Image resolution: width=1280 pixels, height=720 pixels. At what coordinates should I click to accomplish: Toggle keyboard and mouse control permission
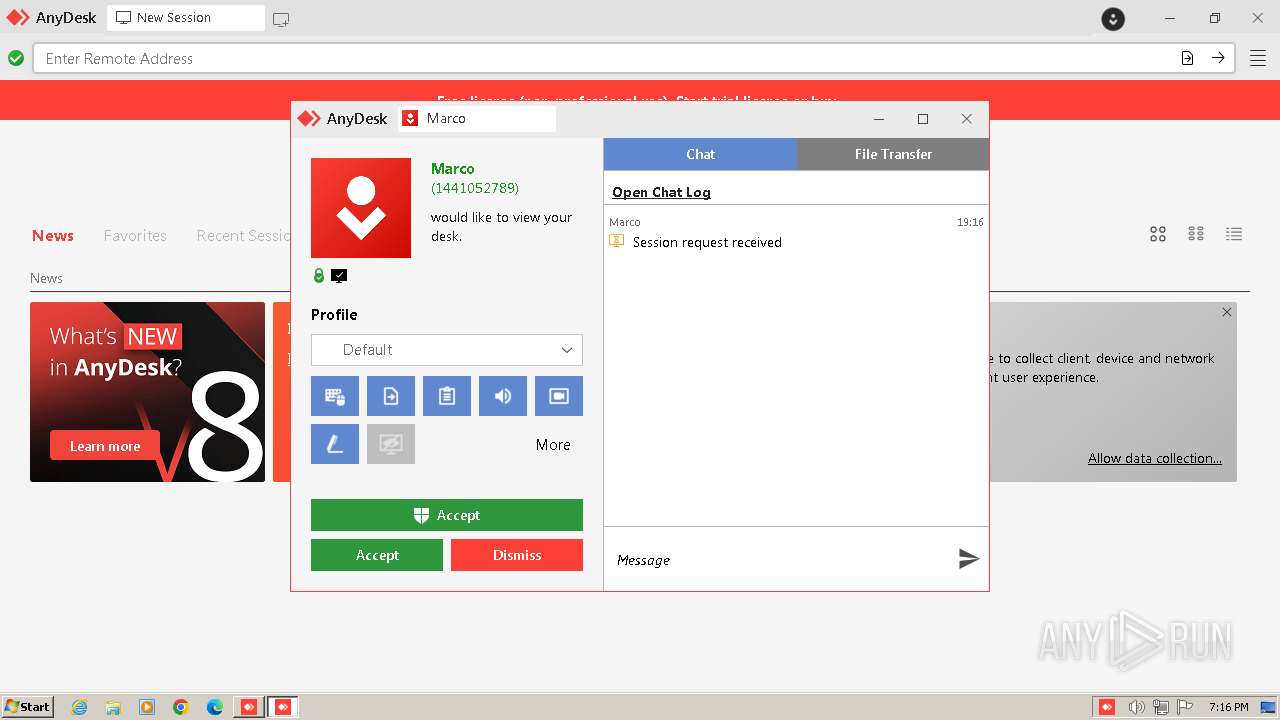point(335,396)
